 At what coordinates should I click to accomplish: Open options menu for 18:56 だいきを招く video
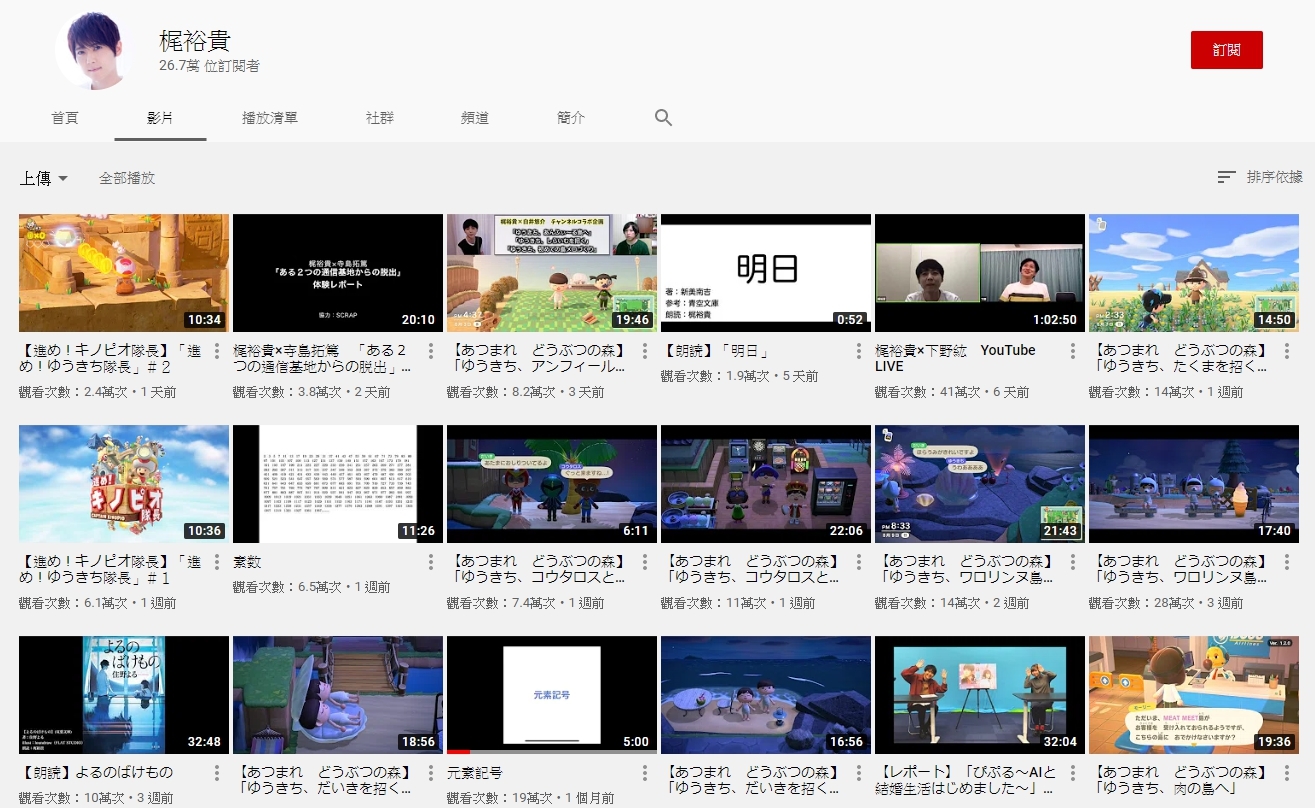coord(431,773)
